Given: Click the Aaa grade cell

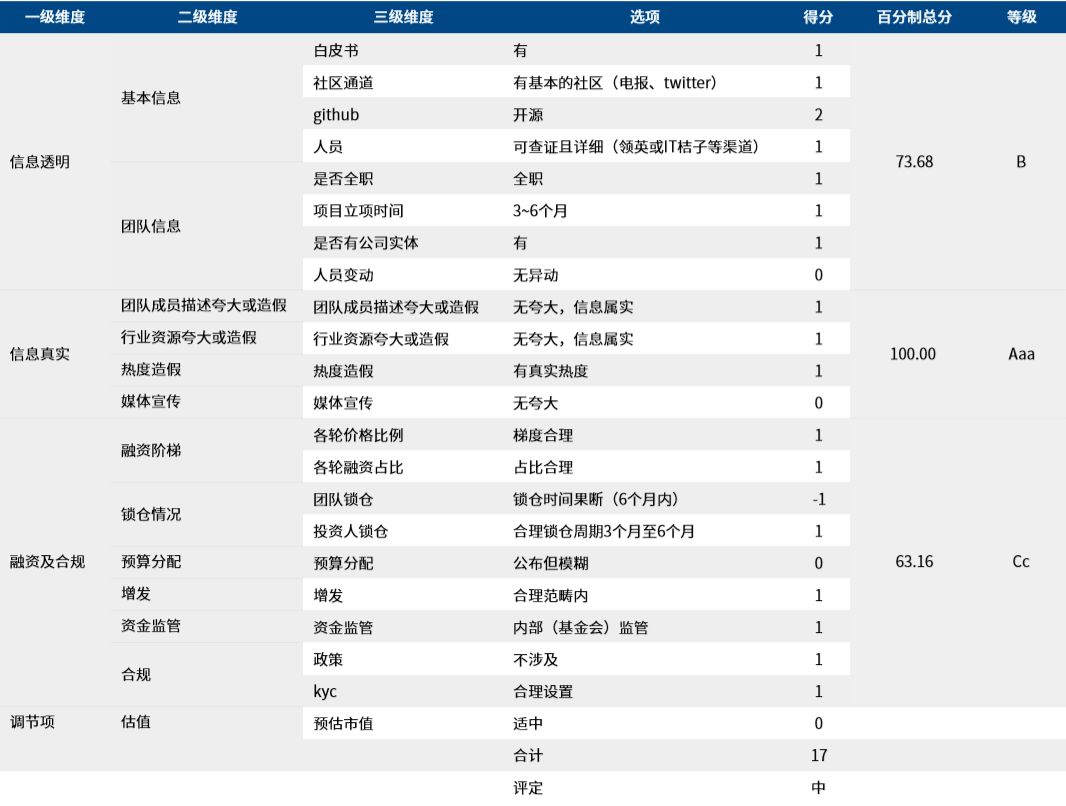Looking at the screenshot, I should coord(1021,354).
